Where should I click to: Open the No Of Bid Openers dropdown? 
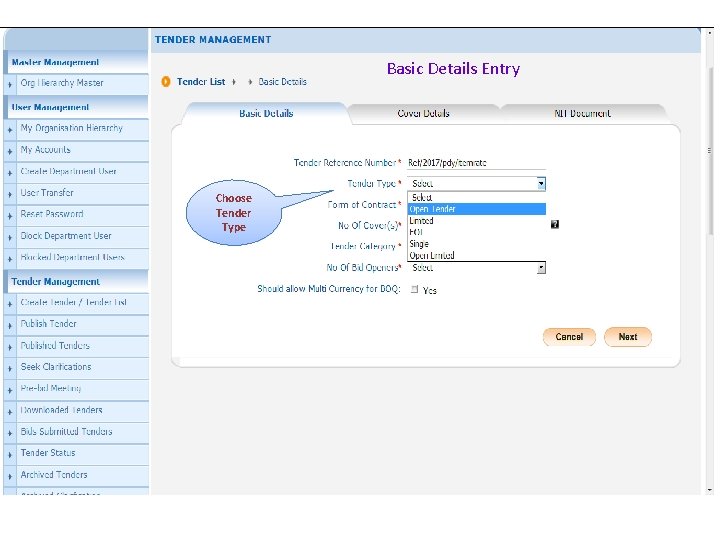477,268
